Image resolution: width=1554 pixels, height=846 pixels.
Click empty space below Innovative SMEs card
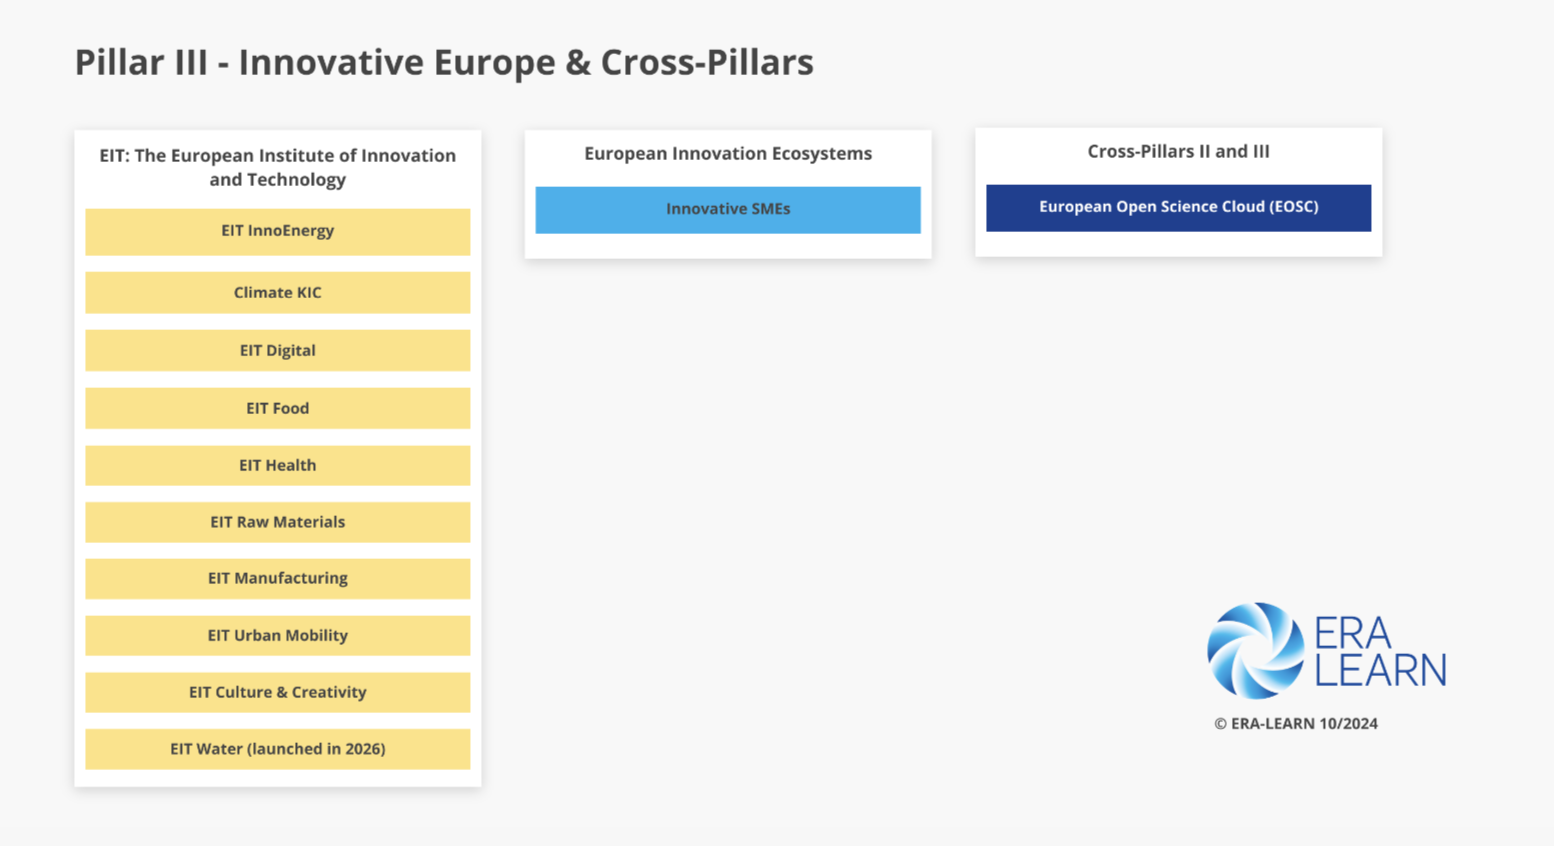tap(727, 450)
